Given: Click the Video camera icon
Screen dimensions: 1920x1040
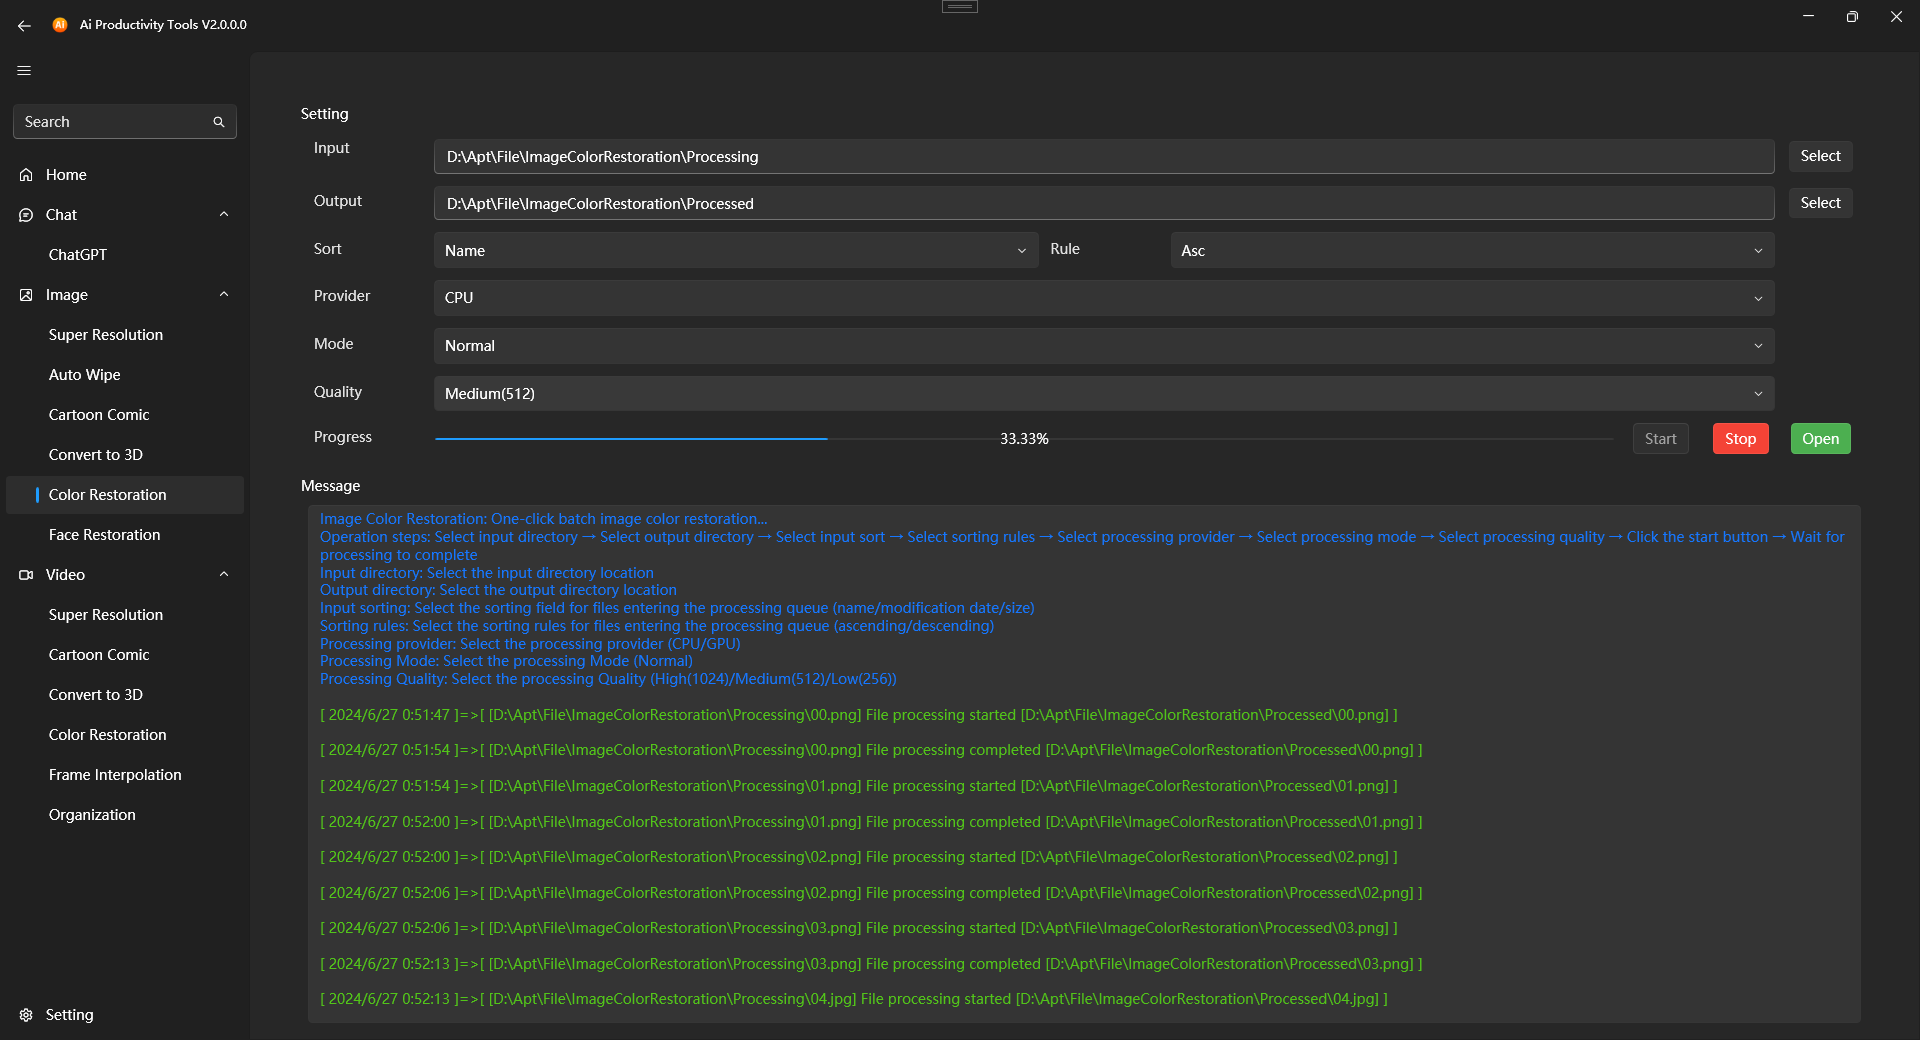Looking at the screenshot, I should tap(26, 575).
